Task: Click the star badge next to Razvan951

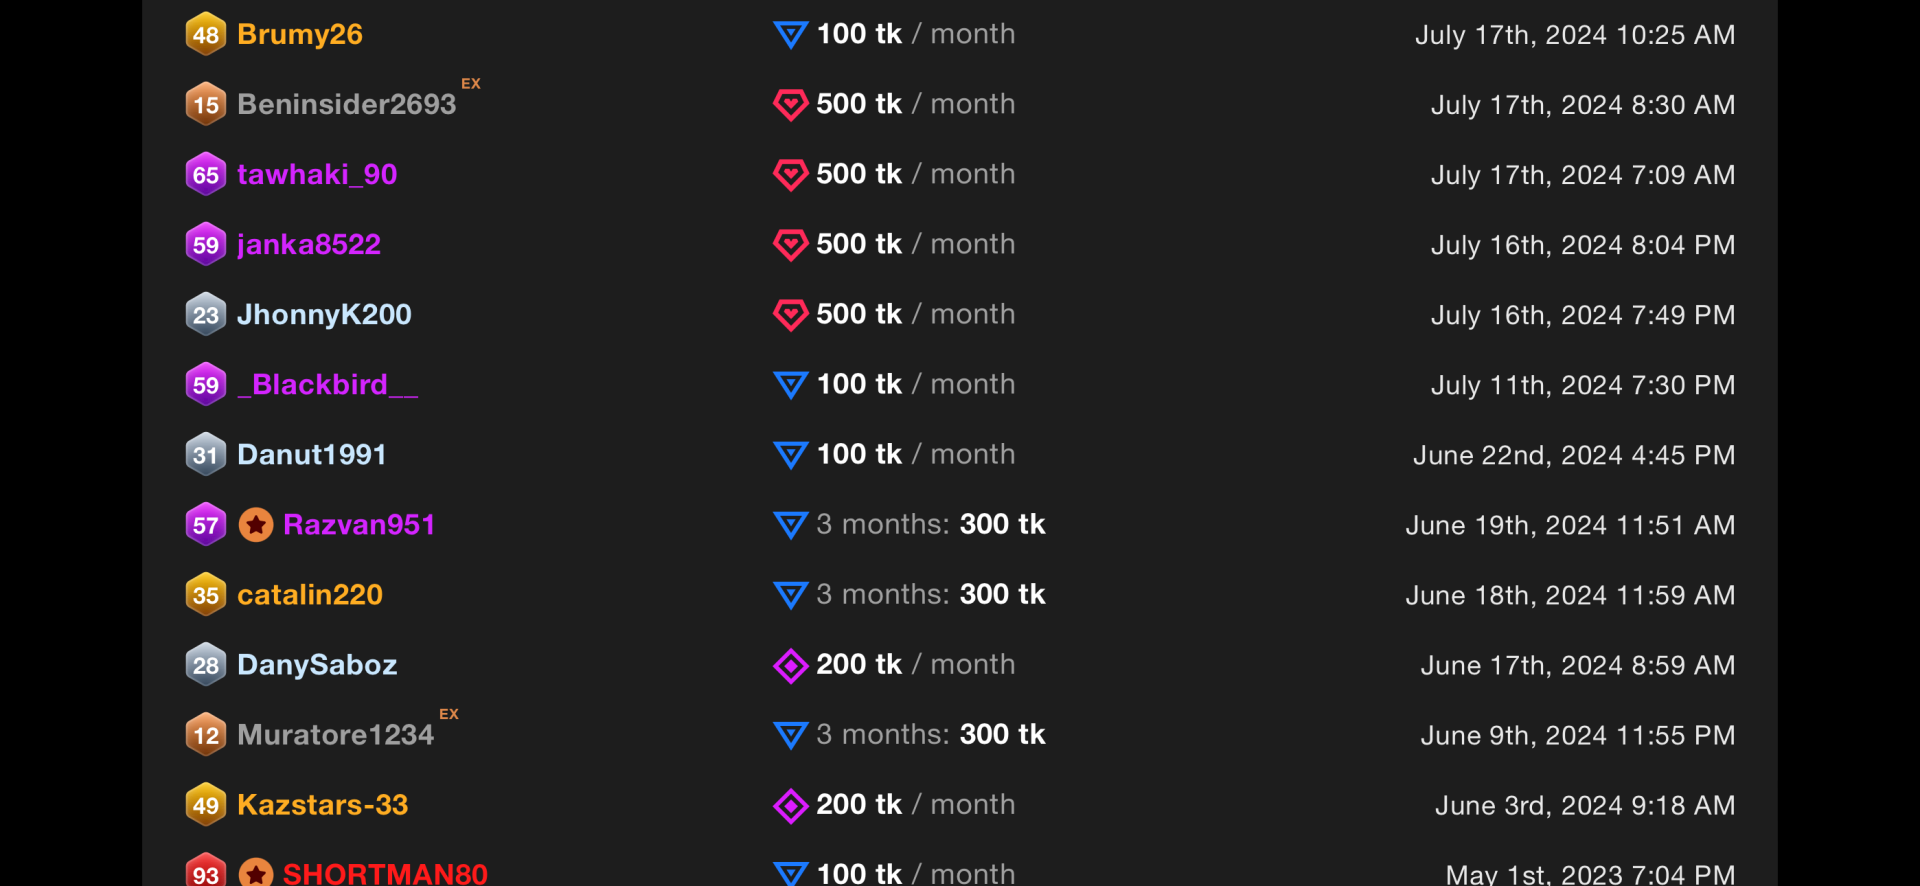Action: [256, 525]
